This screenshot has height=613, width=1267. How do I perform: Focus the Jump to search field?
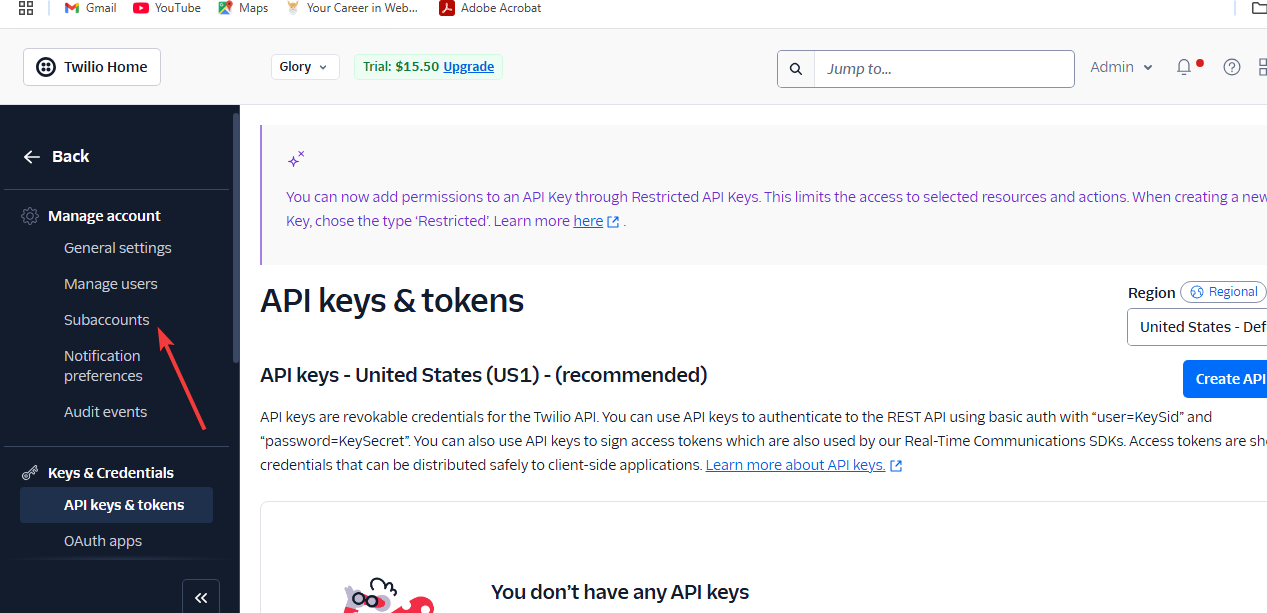click(944, 69)
